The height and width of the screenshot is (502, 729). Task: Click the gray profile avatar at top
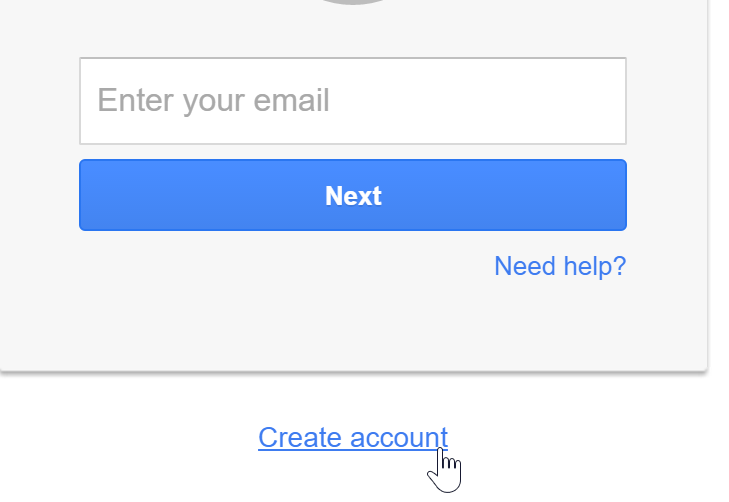coord(353,2)
